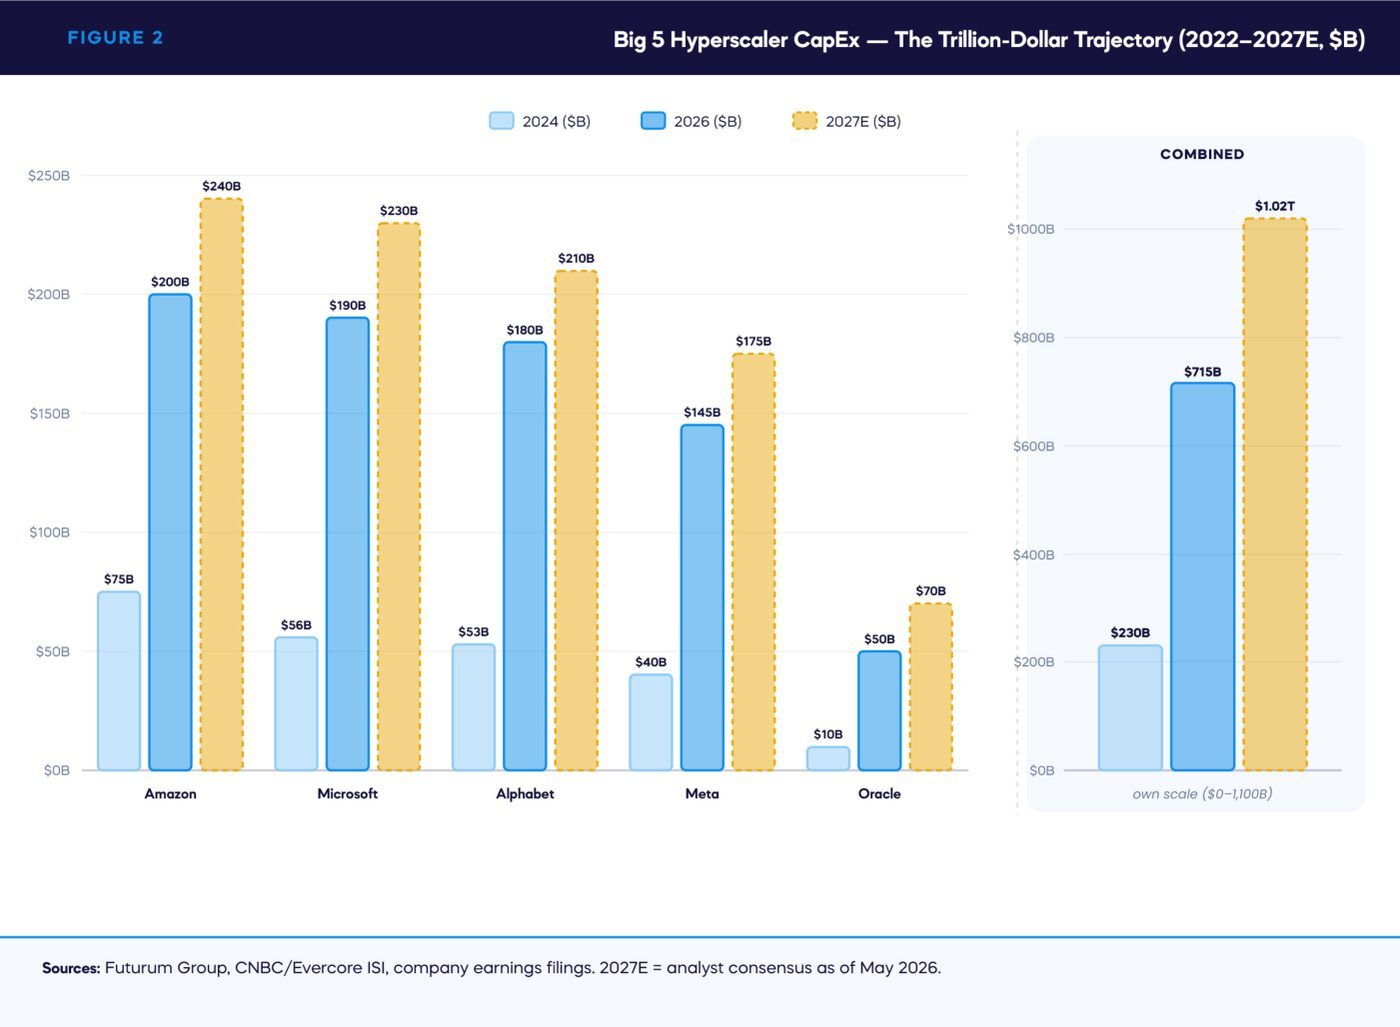Image resolution: width=1400 pixels, height=1027 pixels.
Task: Click the $240B value label
Action: (x=221, y=186)
